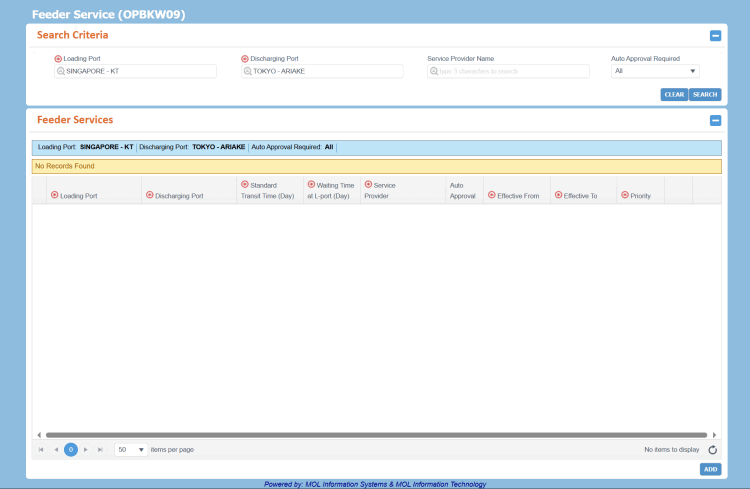
Task: Click the search icon in Discharging Port field
Action: [248, 72]
